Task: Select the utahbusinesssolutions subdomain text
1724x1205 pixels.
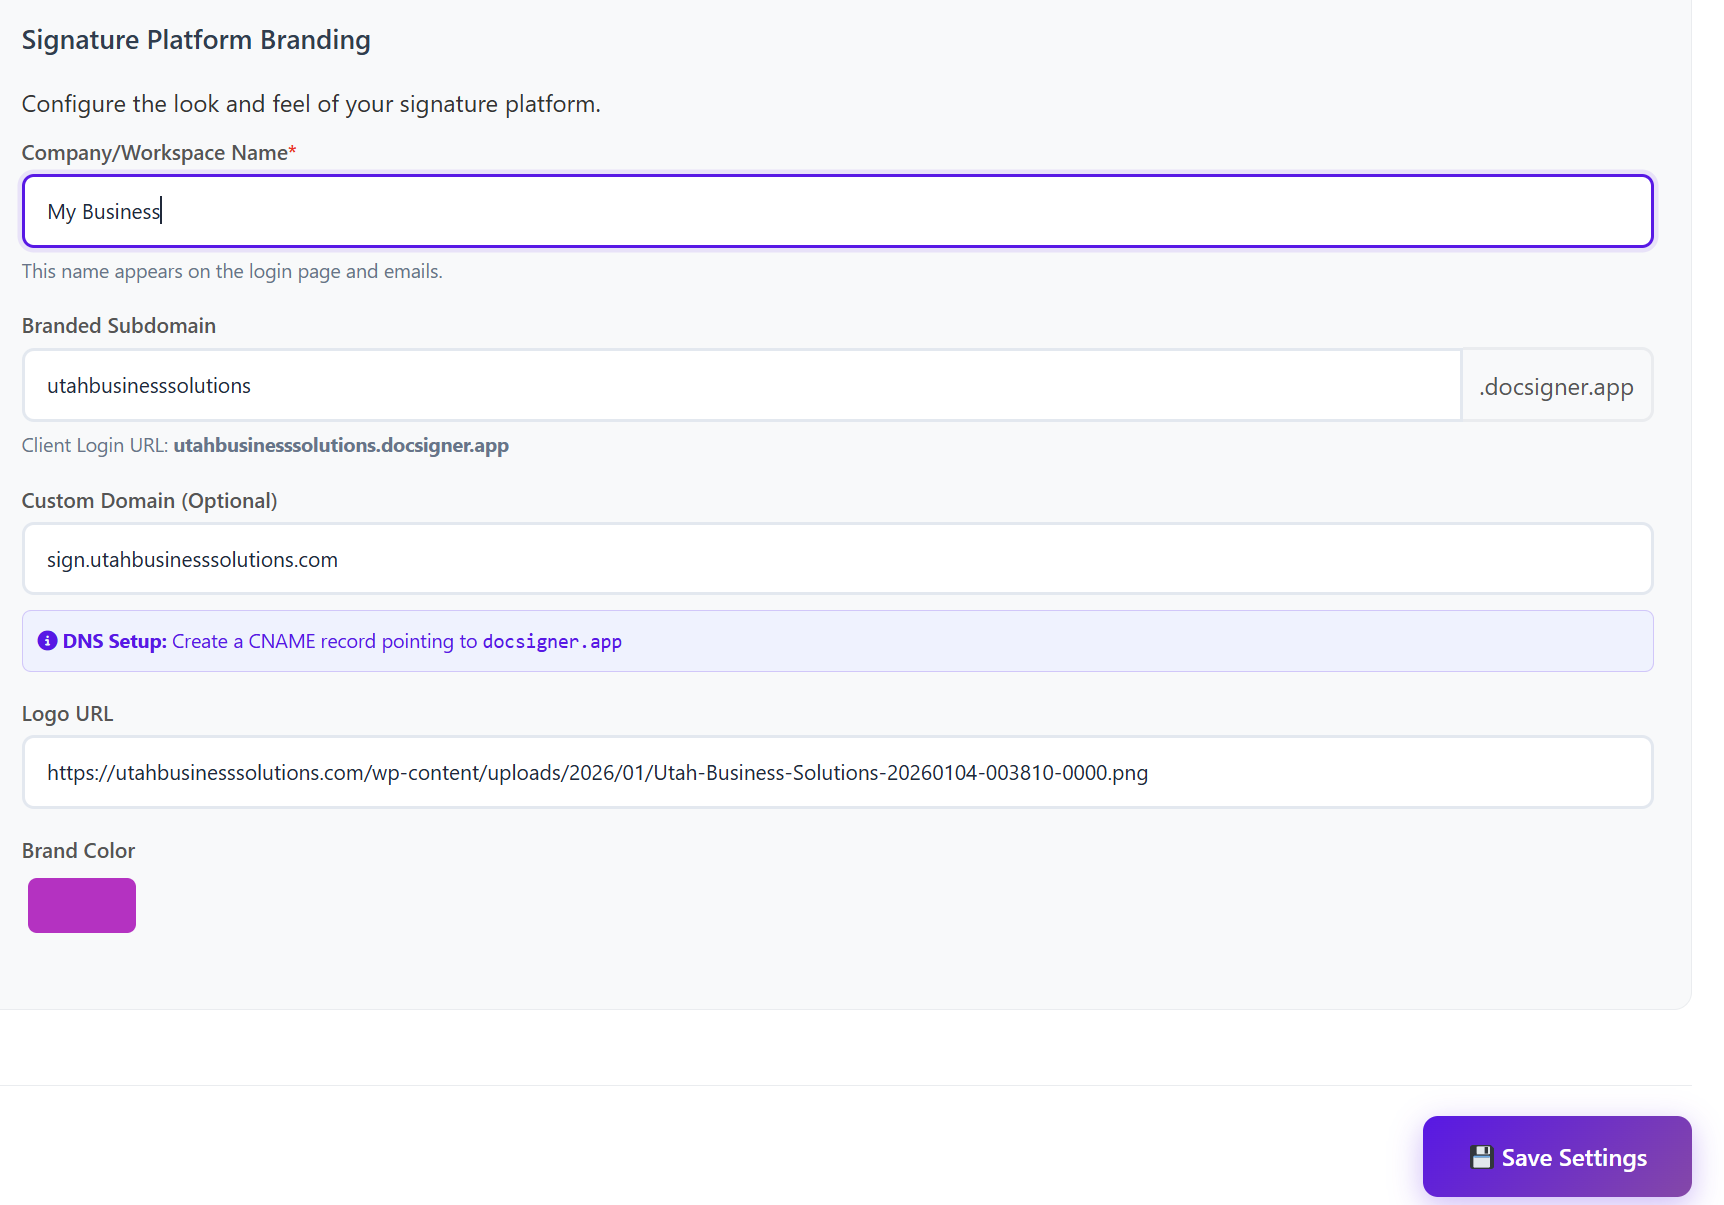Action: pos(148,385)
